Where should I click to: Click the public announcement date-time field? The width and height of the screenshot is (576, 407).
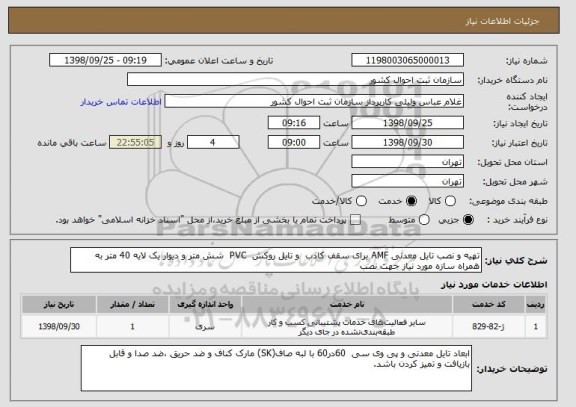(x=105, y=60)
